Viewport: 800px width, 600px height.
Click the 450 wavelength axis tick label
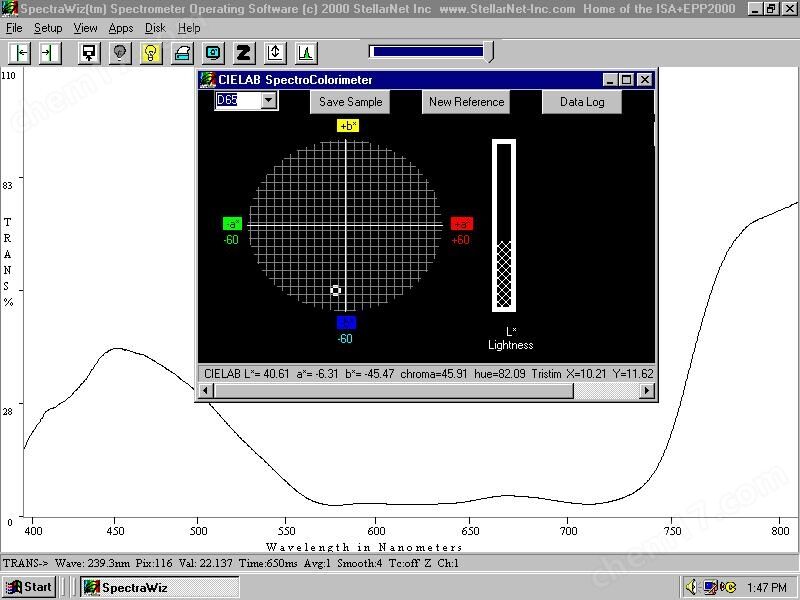(115, 531)
